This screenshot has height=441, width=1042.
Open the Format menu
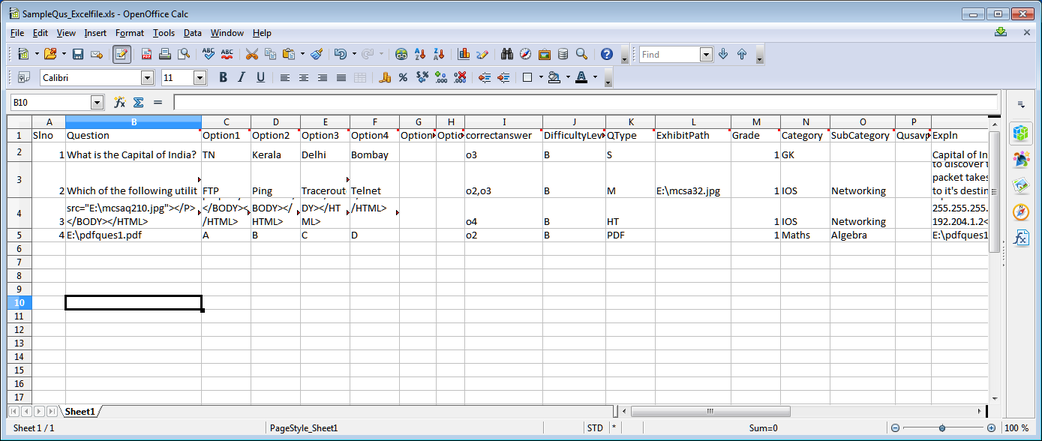129,33
